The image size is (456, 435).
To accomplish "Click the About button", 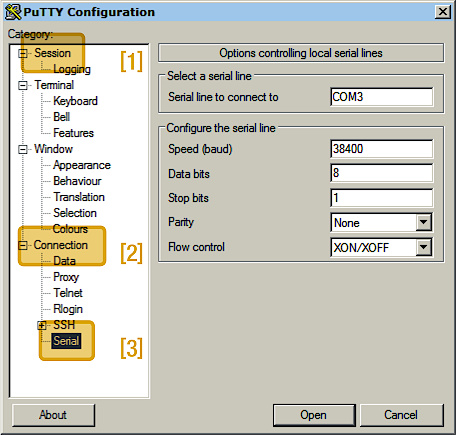I will [x=53, y=415].
